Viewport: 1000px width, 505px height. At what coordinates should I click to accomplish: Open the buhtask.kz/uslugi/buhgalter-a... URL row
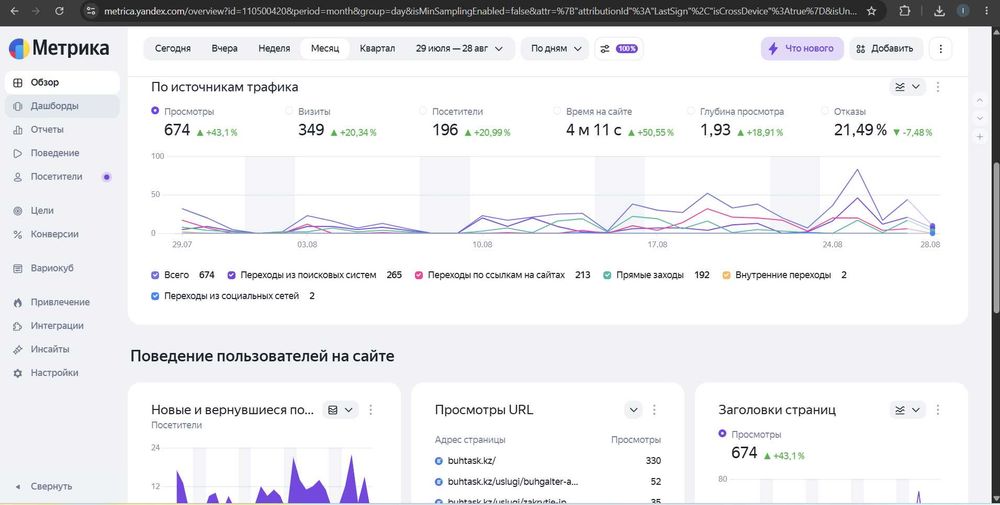point(548,481)
